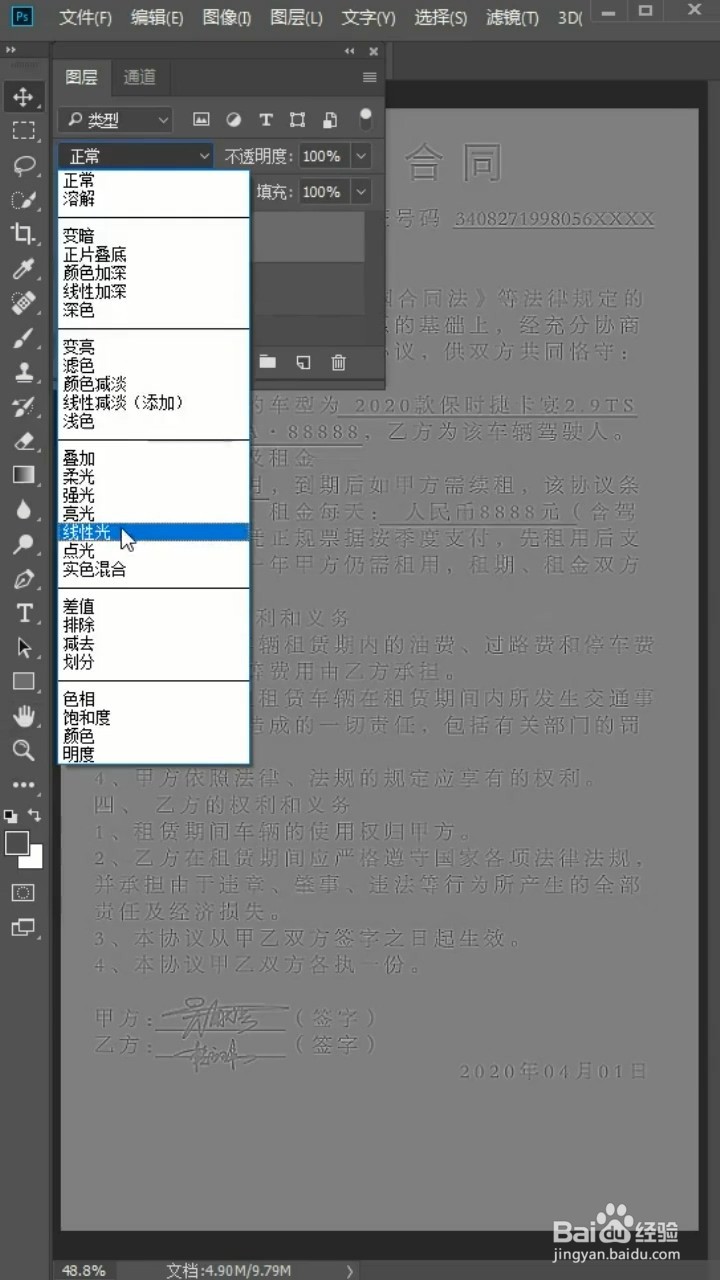
Task: Select the Hand tool
Action: (23, 716)
